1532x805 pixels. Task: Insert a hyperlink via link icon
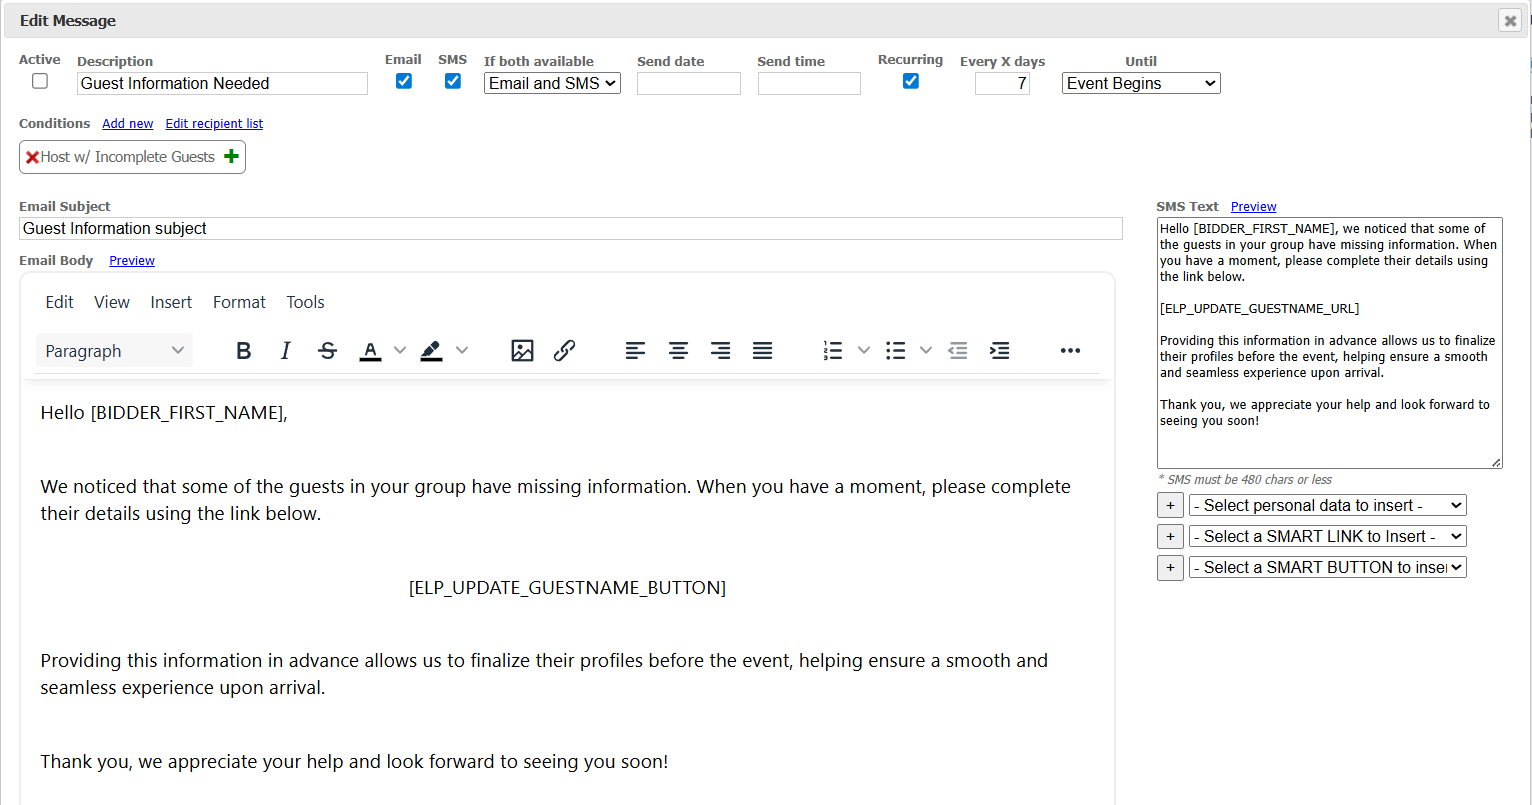[x=564, y=351]
